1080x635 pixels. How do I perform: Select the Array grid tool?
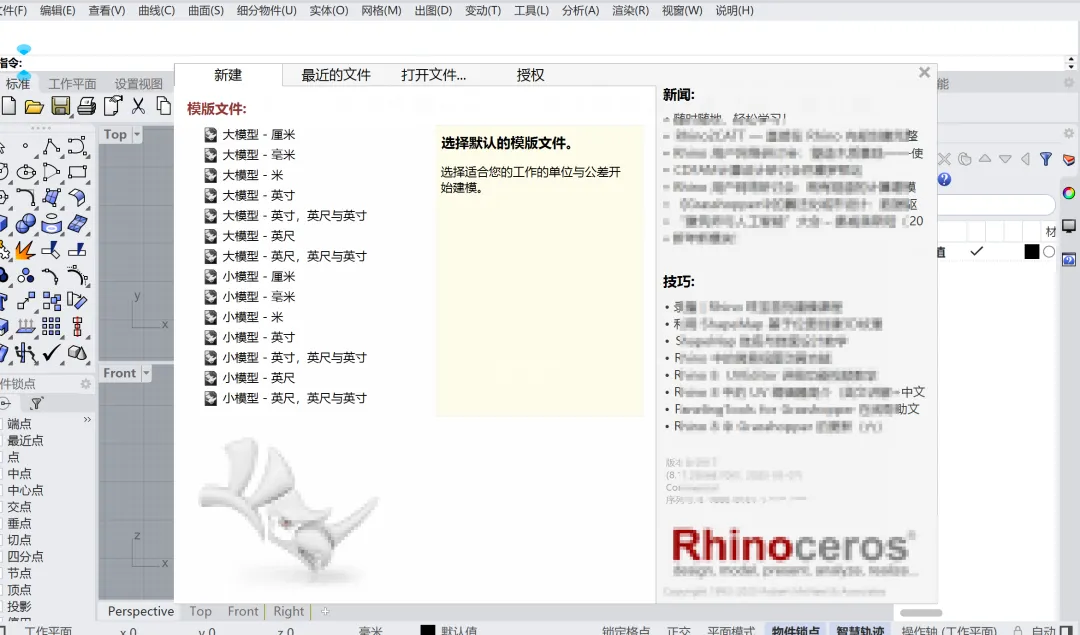tap(51, 326)
